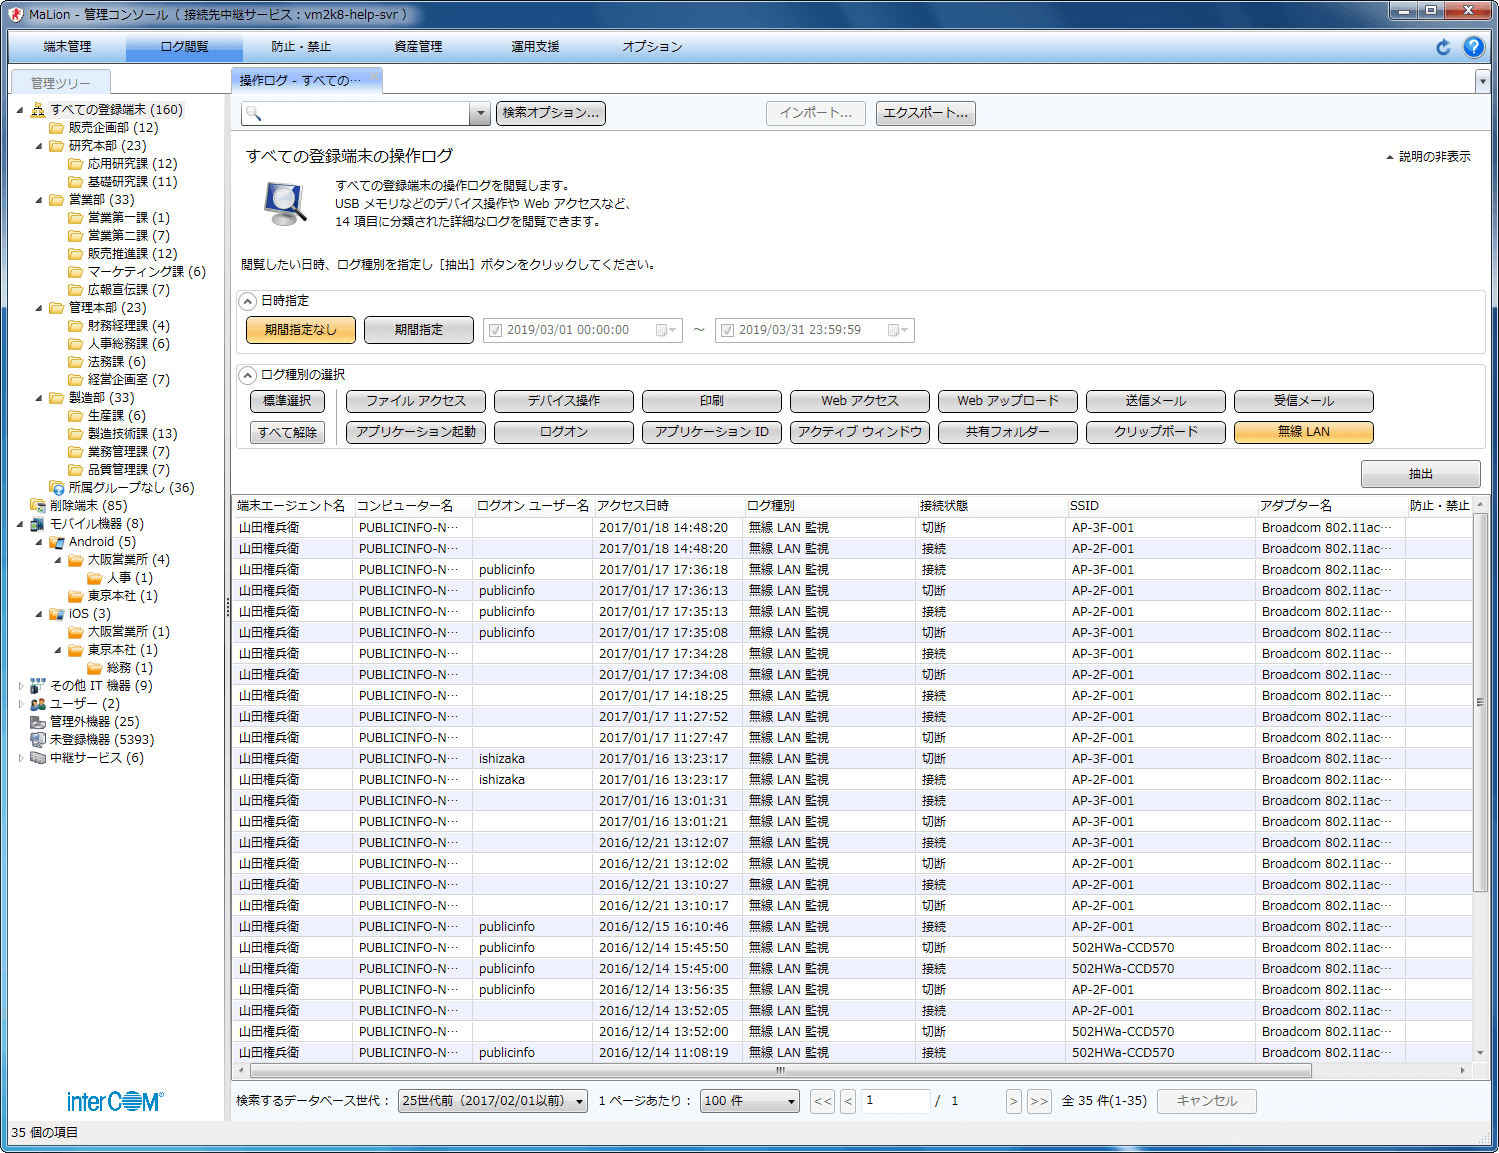
Task: Click the 管理外機器 (25) icon
Action: point(38,722)
